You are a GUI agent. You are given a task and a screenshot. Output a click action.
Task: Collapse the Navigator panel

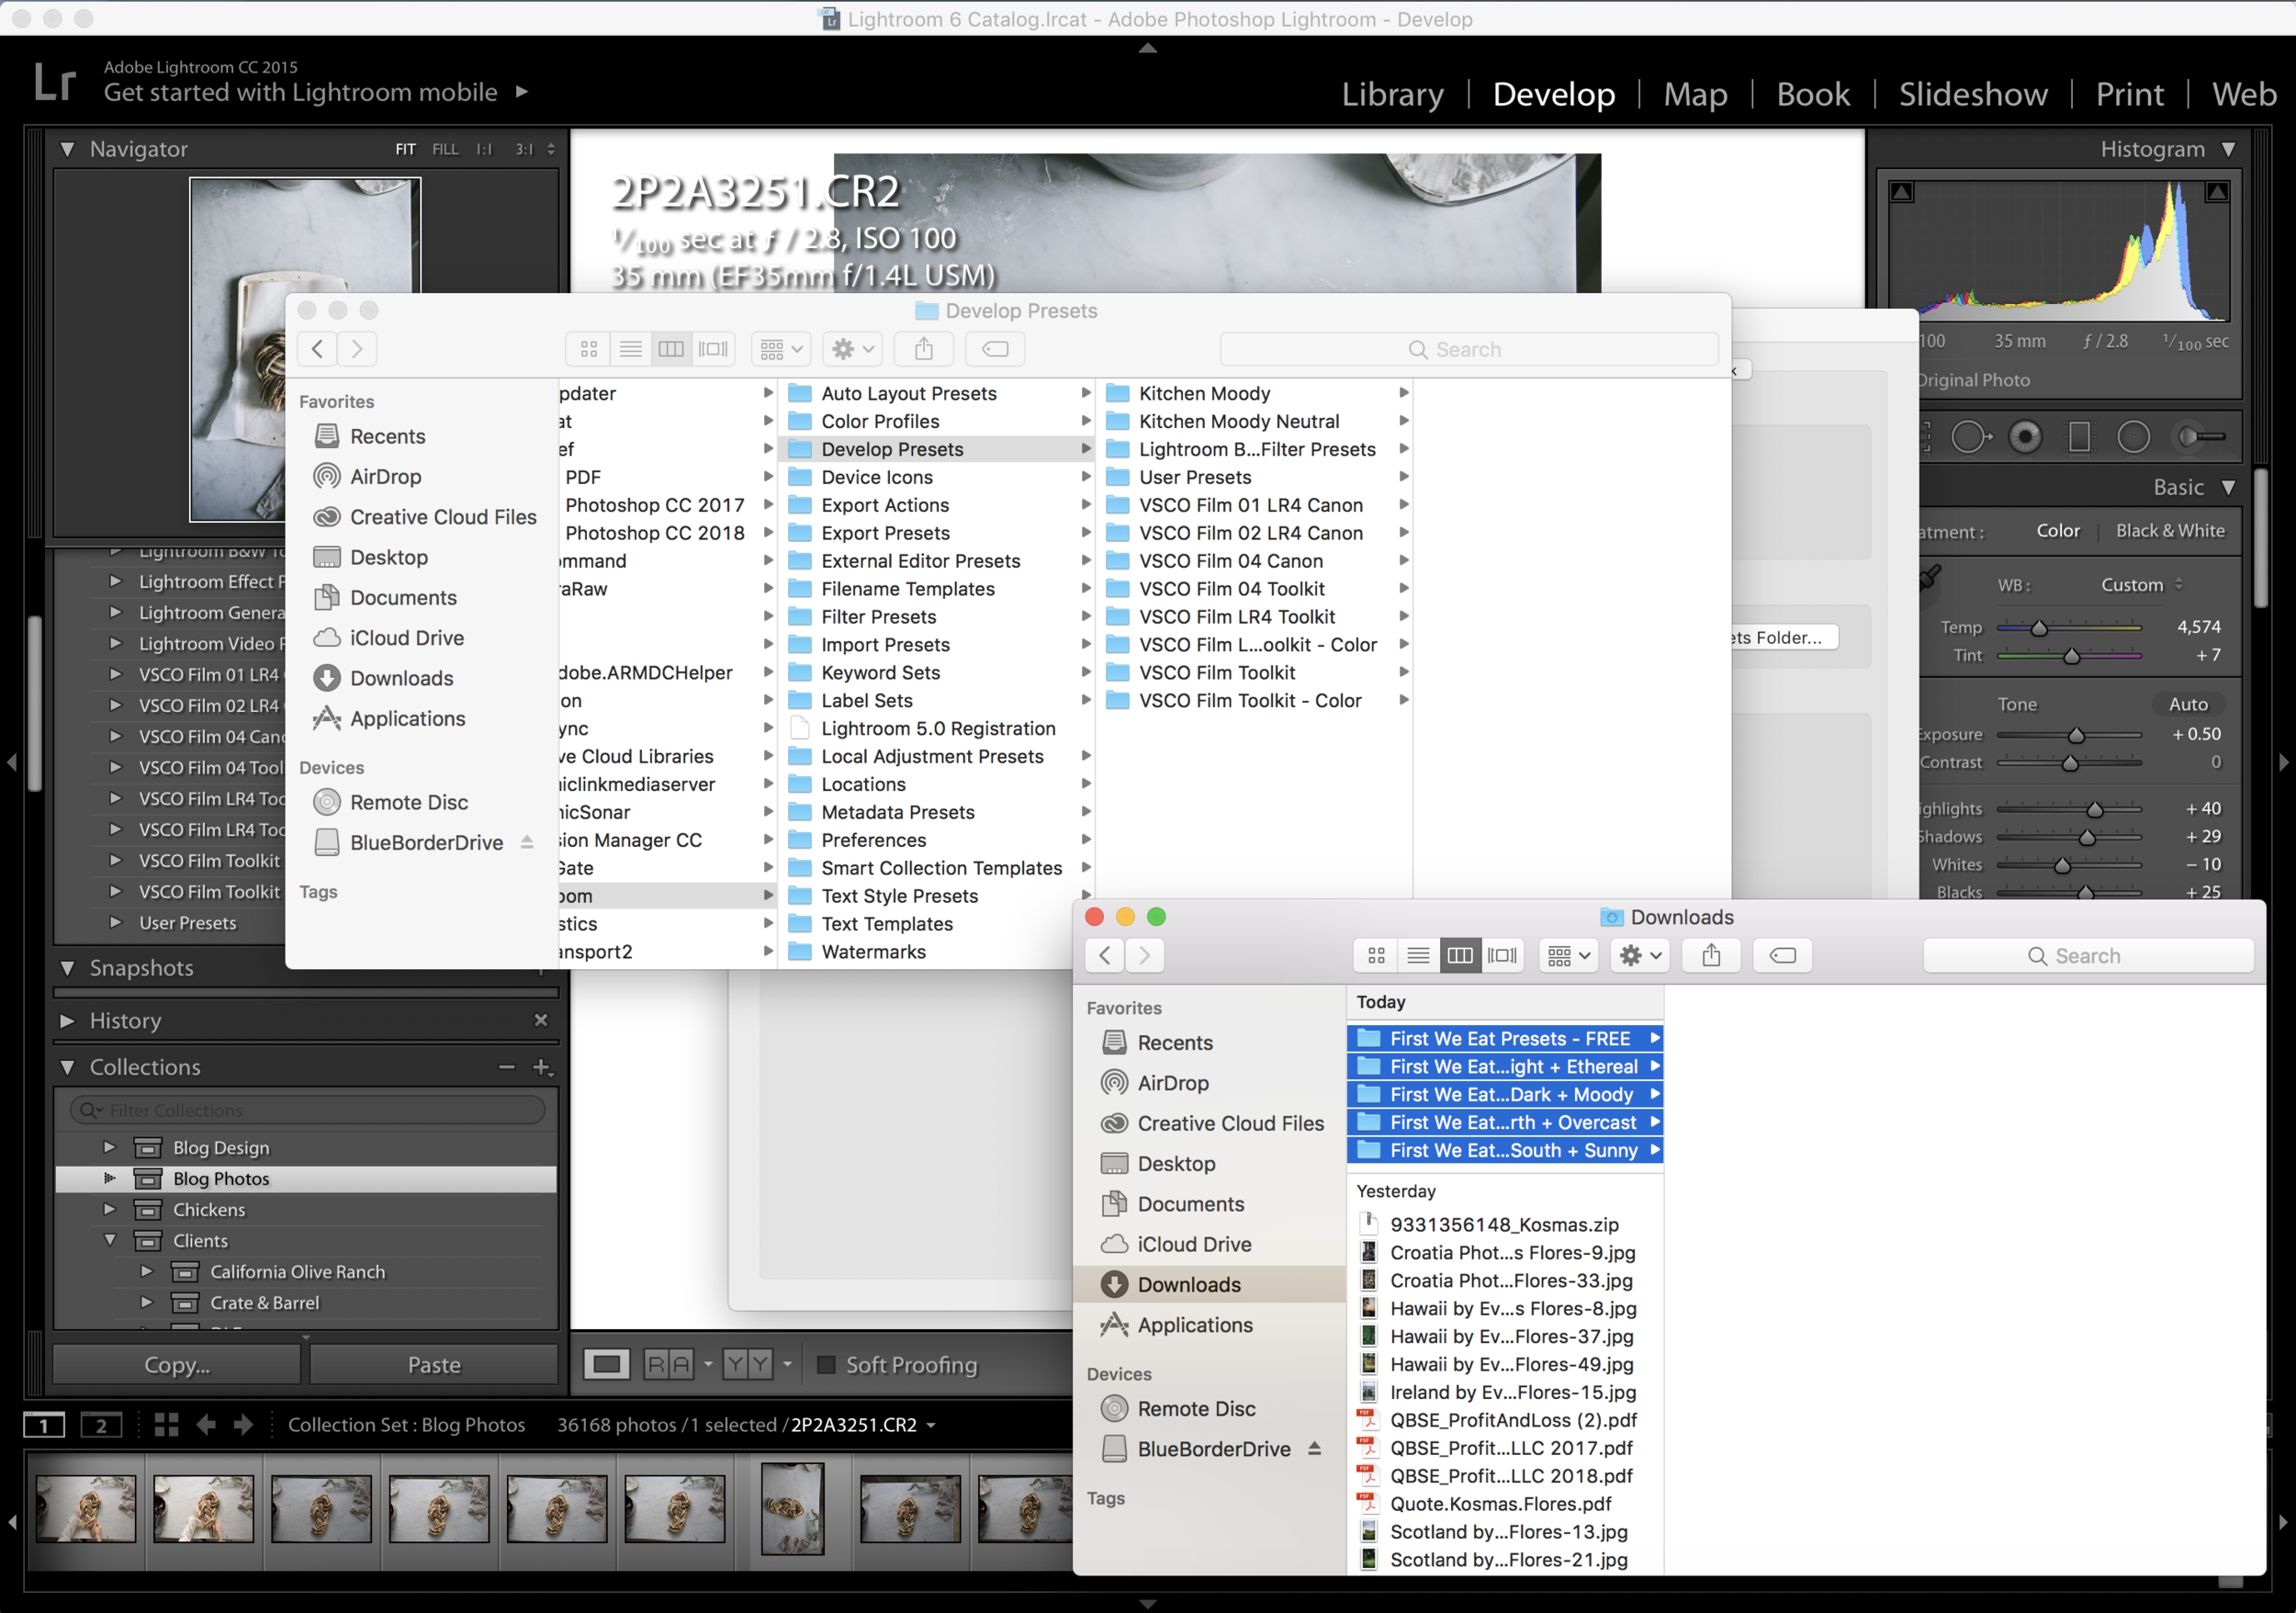coord(67,149)
